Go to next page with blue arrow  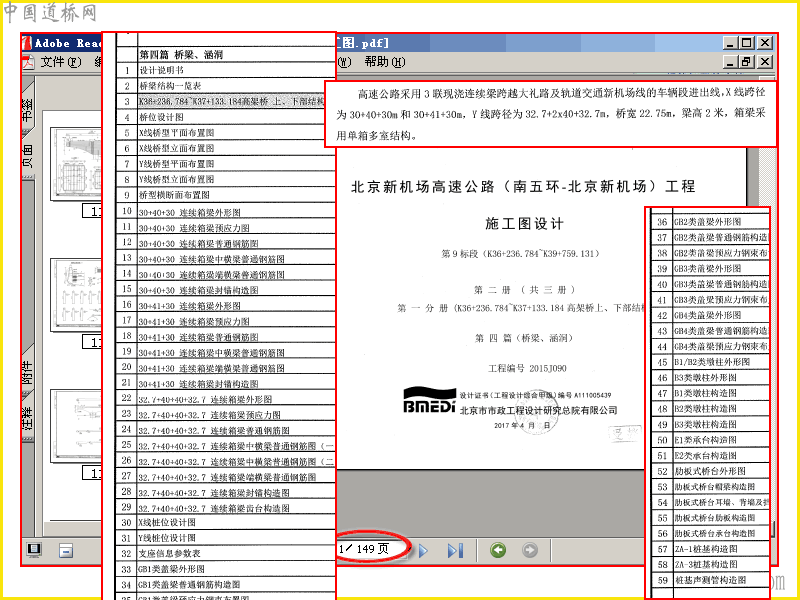click(x=423, y=551)
